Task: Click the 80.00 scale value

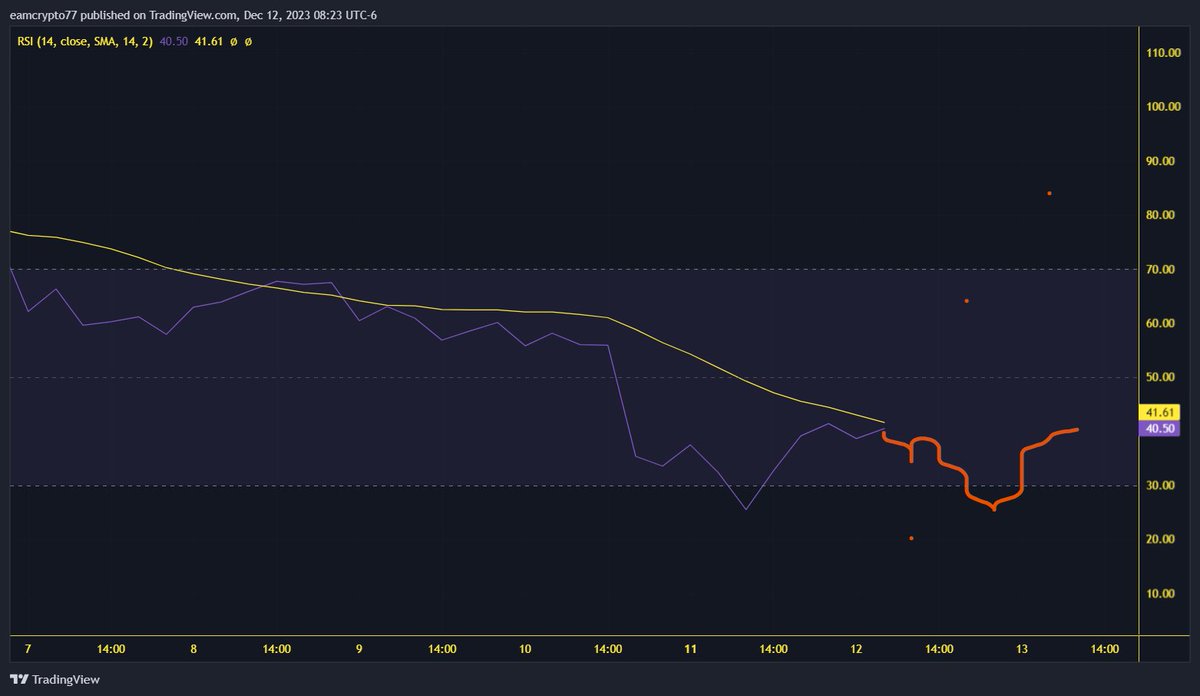Action: click(1160, 215)
